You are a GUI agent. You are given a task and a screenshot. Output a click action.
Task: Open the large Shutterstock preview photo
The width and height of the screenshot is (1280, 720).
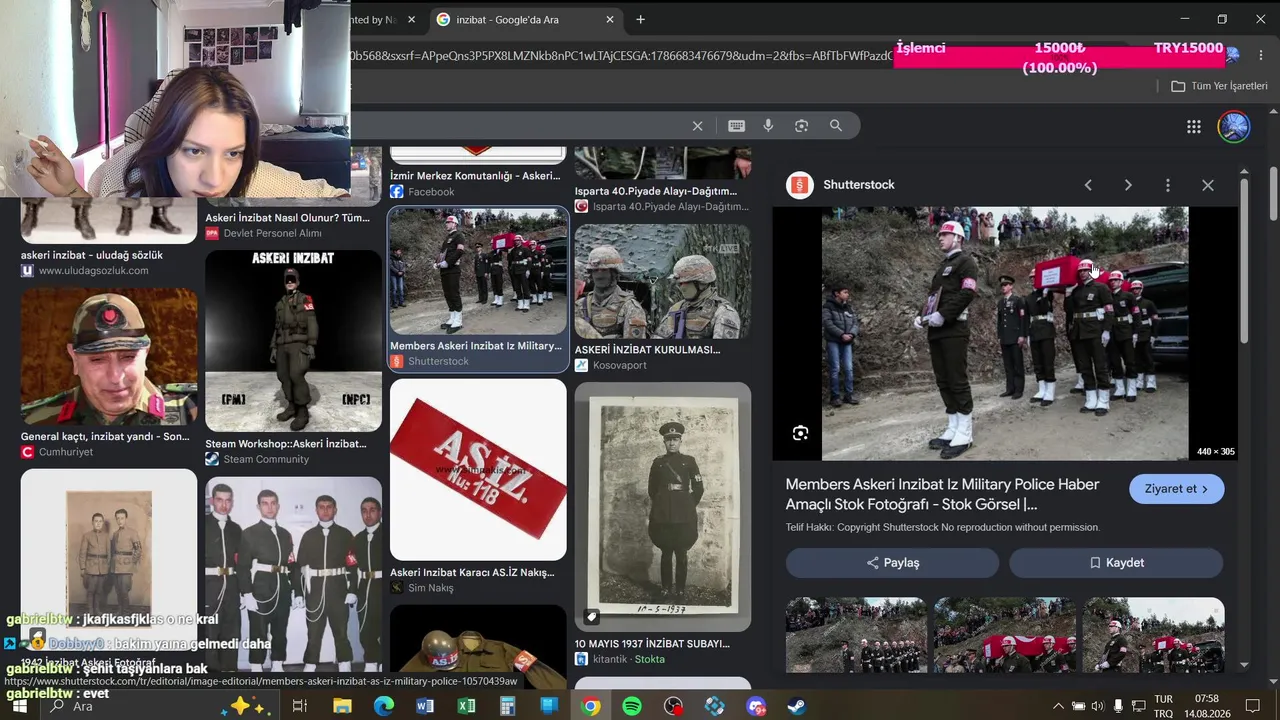point(1005,334)
